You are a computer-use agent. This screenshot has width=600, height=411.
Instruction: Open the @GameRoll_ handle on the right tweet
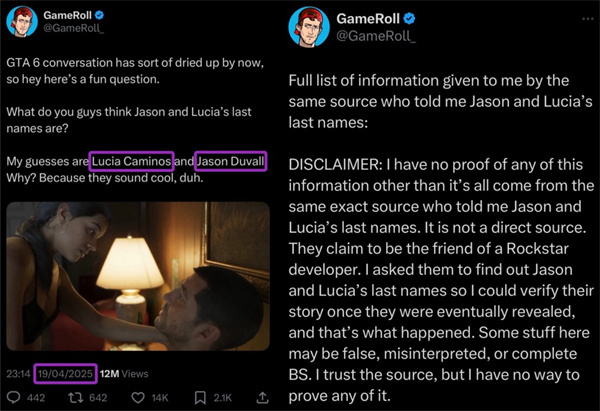(376, 36)
